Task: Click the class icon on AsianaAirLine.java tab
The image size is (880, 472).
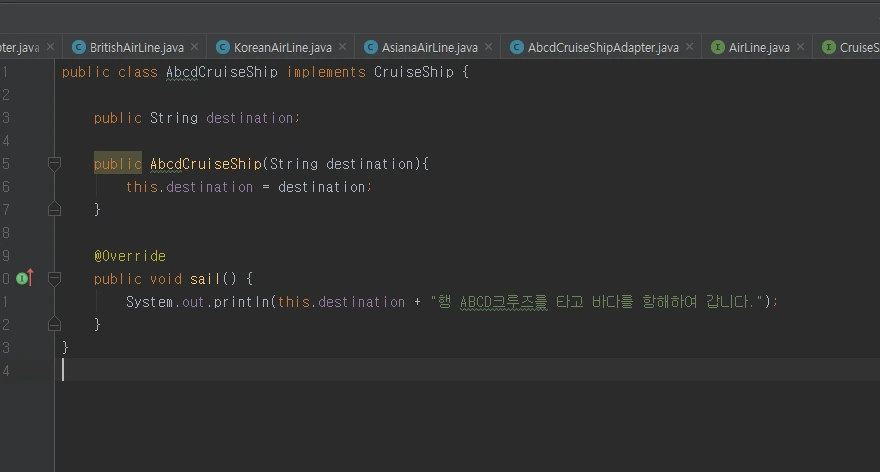Action: click(370, 47)
